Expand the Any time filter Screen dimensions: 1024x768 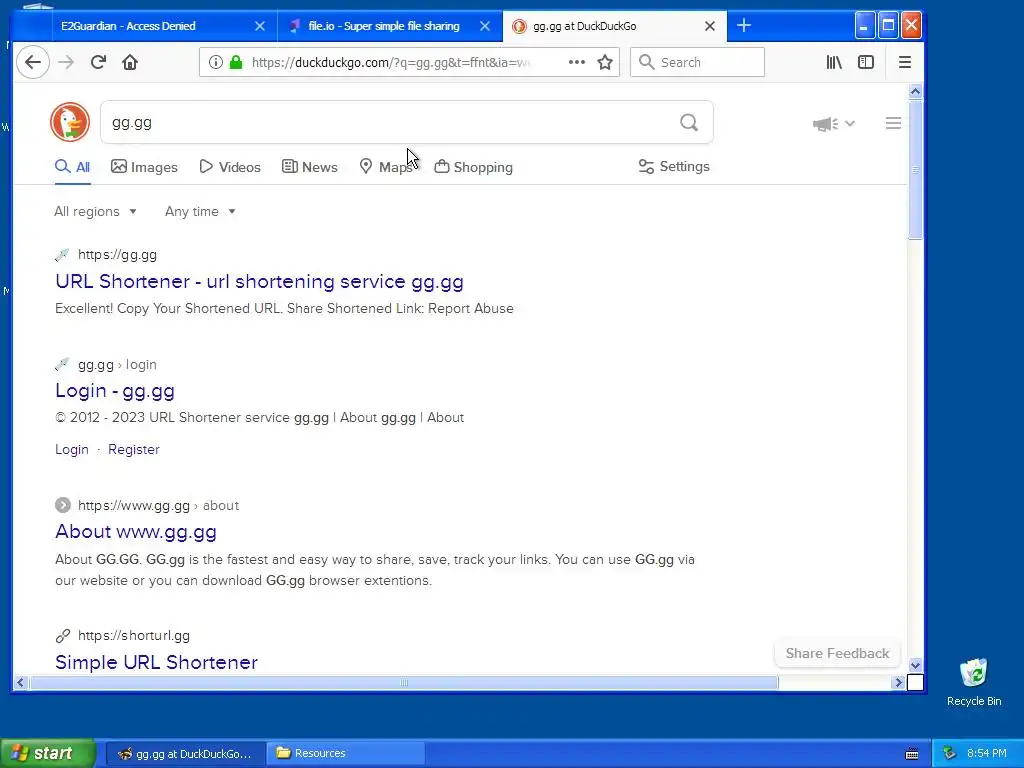coord(200,212)
